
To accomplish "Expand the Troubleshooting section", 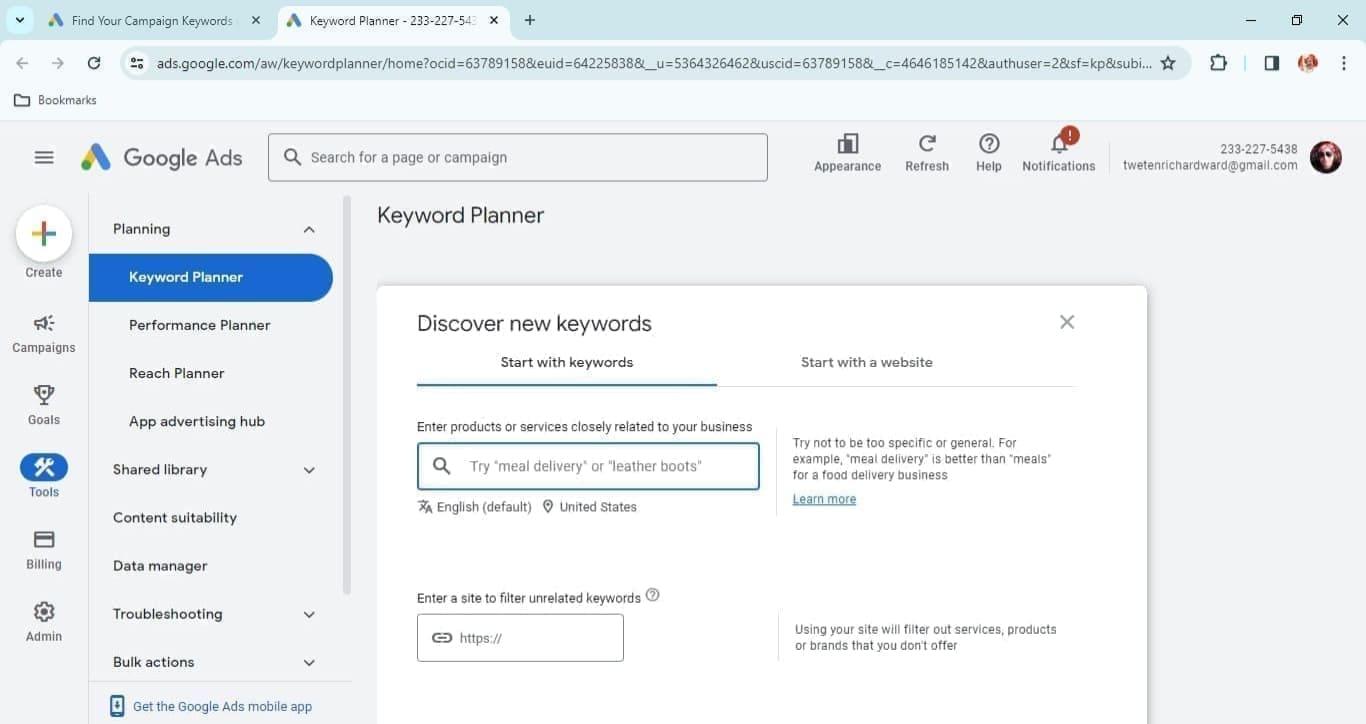I will pos(309,614).
